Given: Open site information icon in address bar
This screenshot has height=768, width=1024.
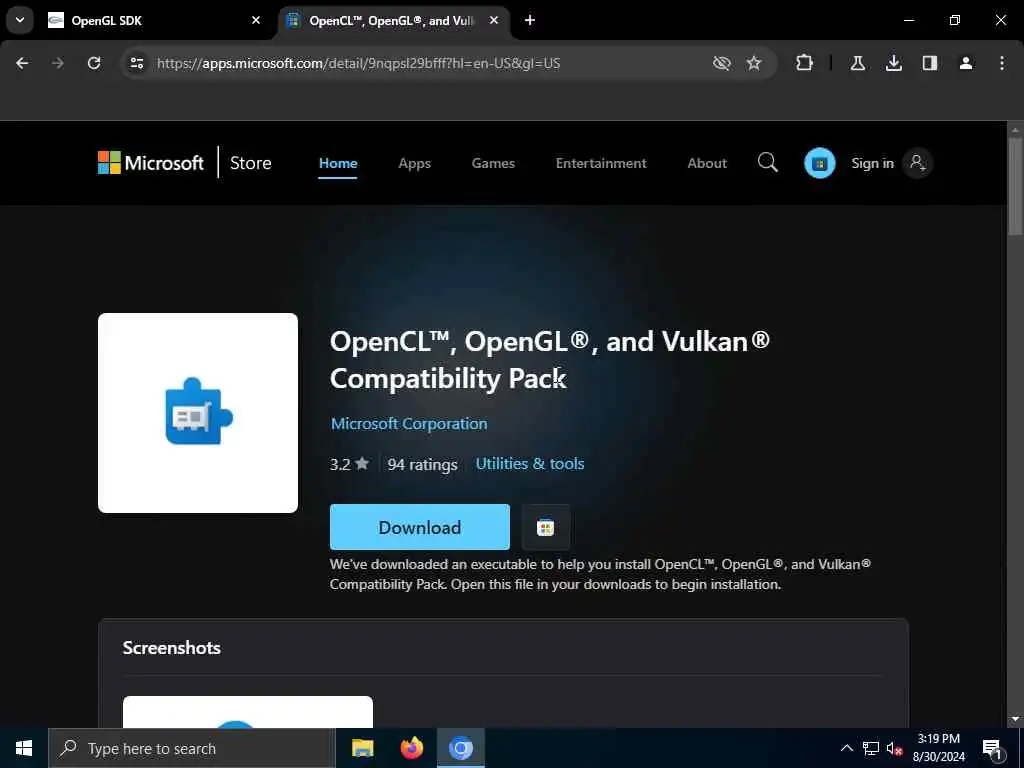Looking at the screenshot, I should [x=136, y=63].
